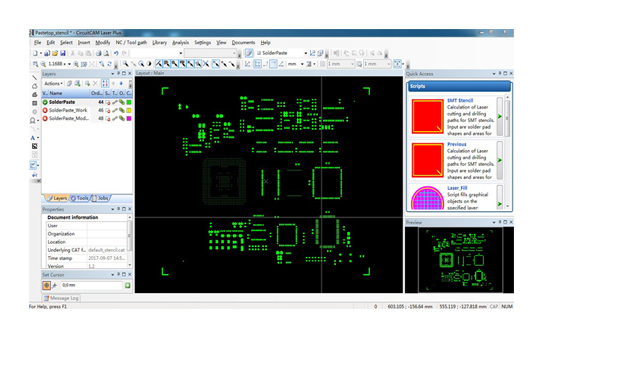Click the edit layer pencil icon
The image size is (640, 370).
[249, 53]
